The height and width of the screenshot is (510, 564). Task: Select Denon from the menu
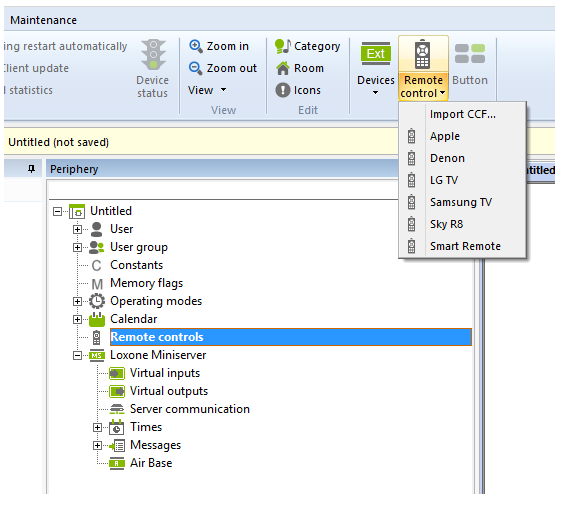click(x=463, y=158)
